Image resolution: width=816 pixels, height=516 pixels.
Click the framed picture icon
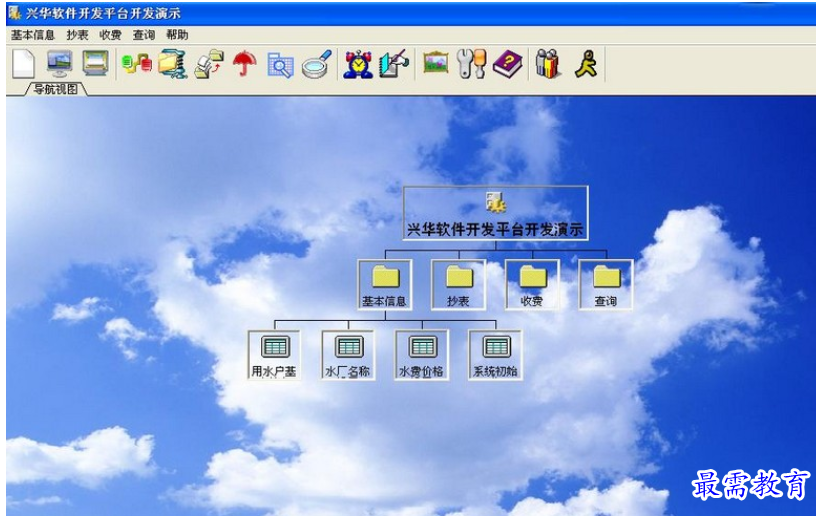436,62
